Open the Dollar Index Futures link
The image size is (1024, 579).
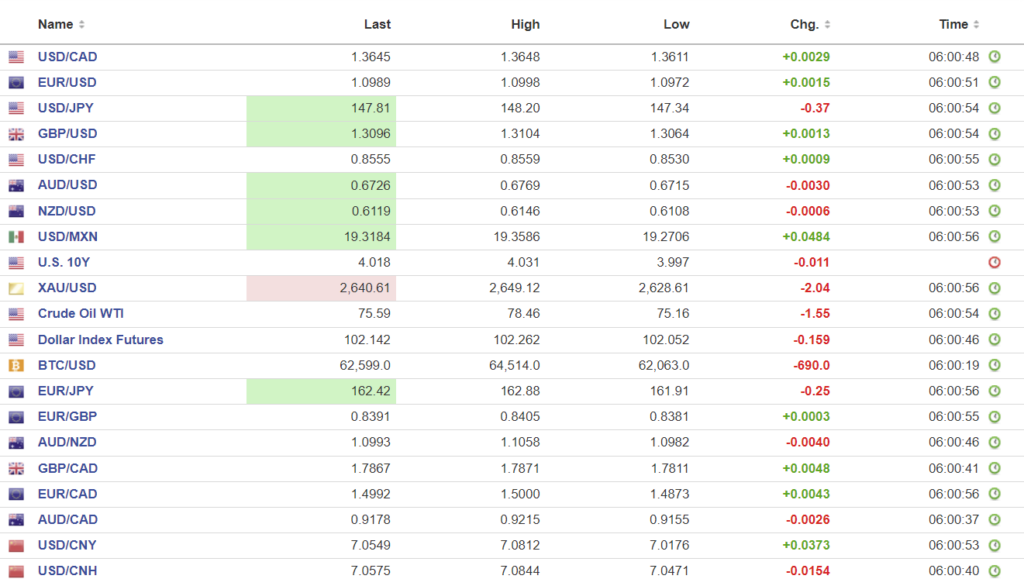coord(100,340)
